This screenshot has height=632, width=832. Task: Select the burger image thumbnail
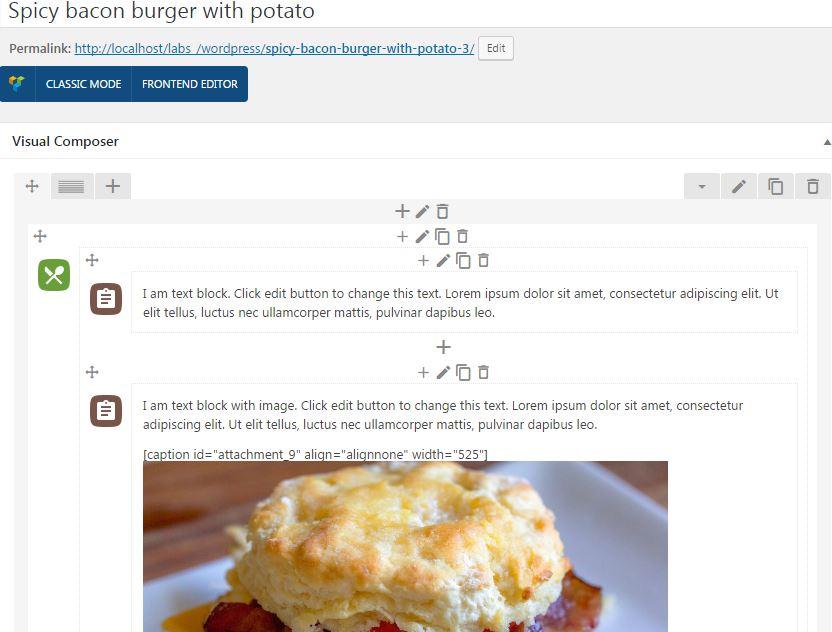(x=405, y=547)
